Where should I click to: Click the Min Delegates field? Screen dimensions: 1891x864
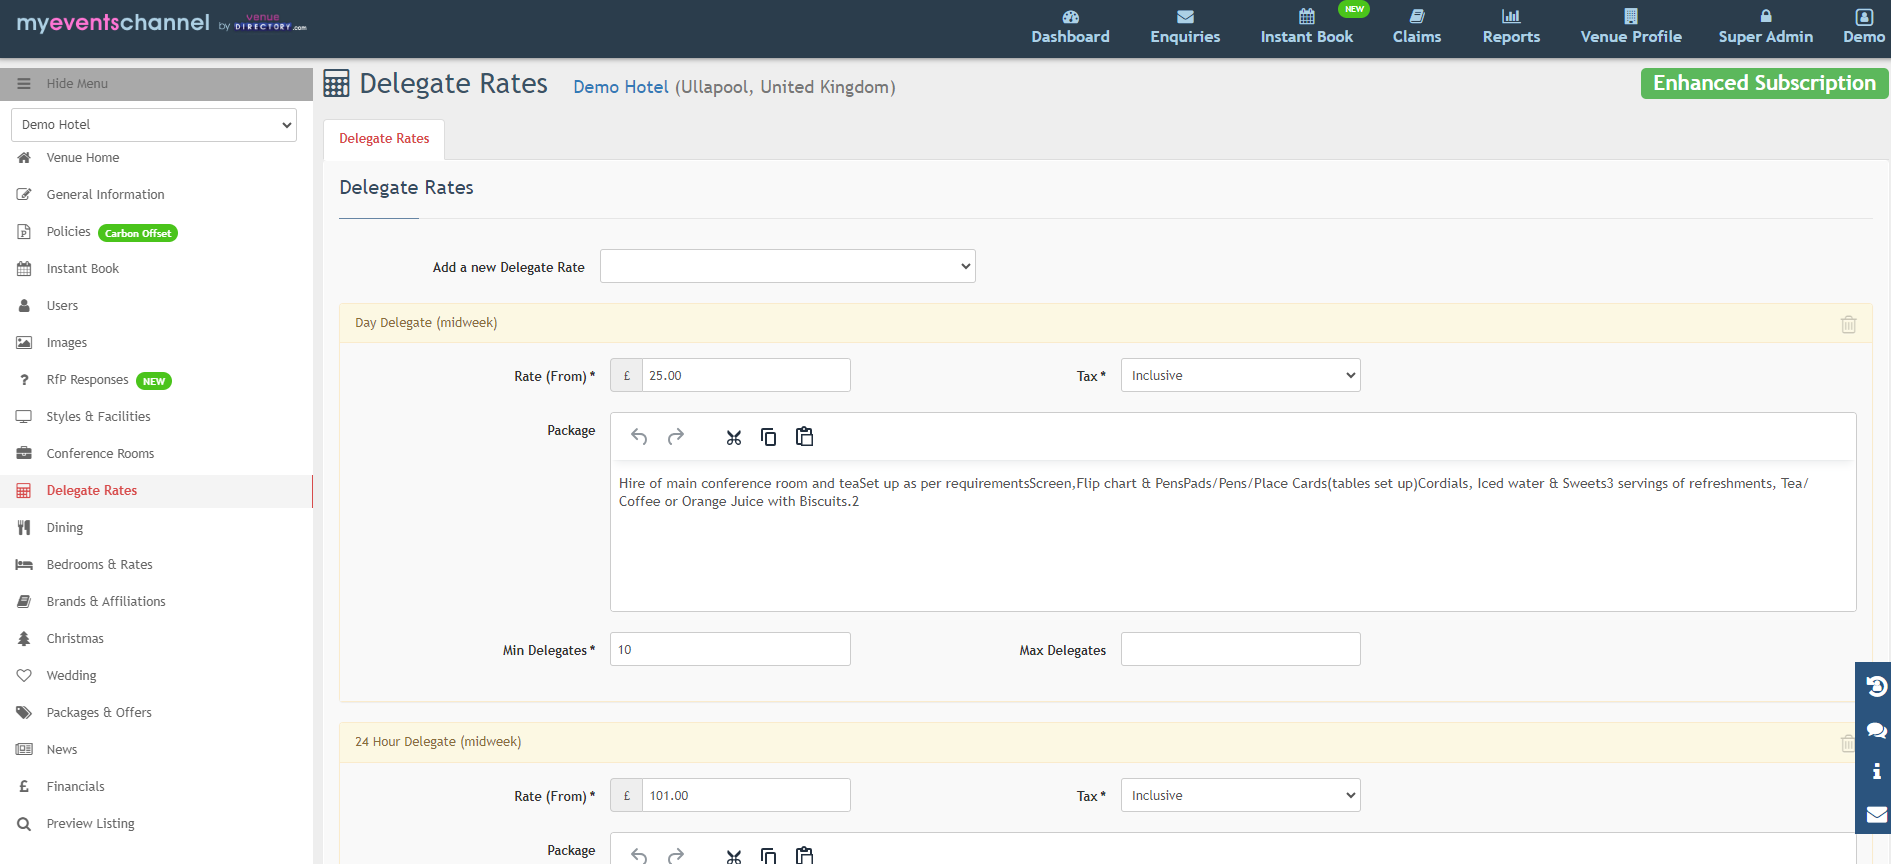[x=730, y=649]
